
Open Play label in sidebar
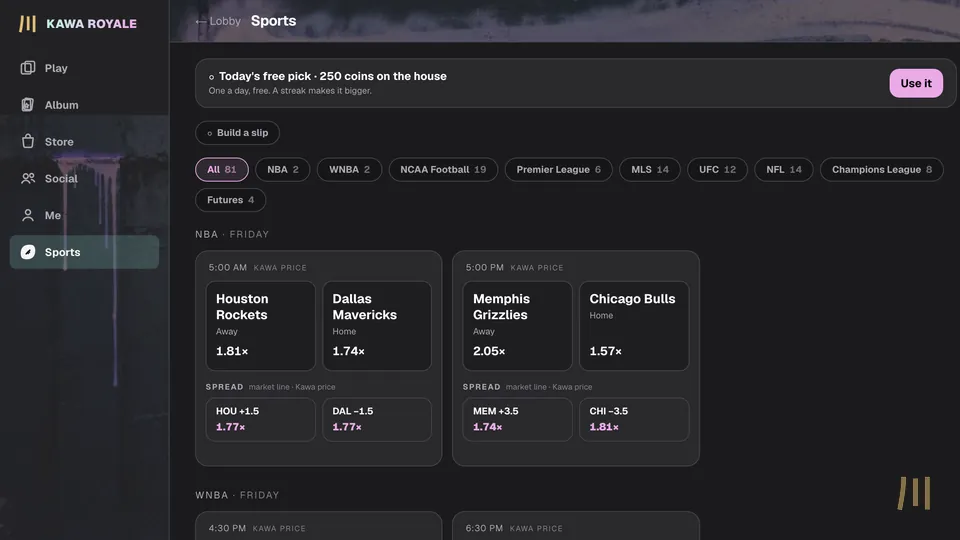click(x=56, y=68)
